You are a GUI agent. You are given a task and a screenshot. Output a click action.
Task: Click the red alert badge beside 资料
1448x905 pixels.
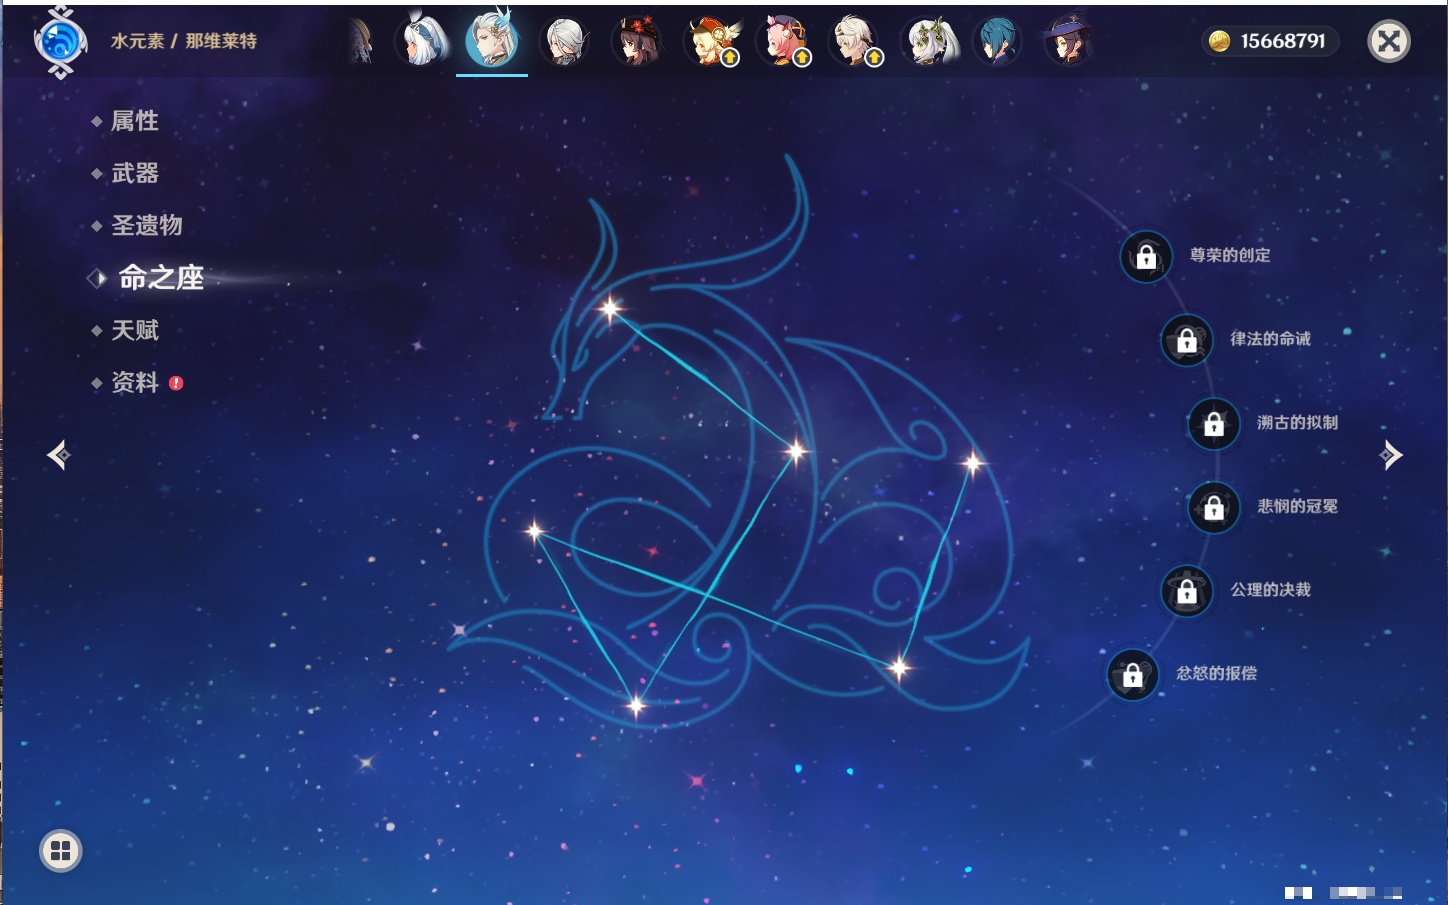[176, 383]
